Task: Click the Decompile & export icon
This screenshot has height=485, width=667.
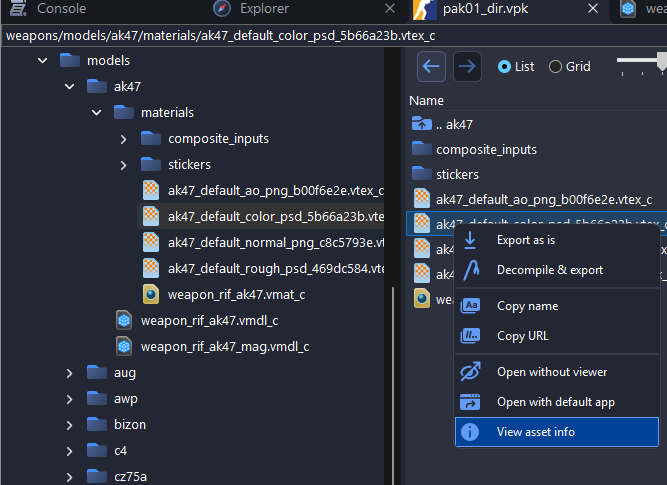Action: (471, 270)
